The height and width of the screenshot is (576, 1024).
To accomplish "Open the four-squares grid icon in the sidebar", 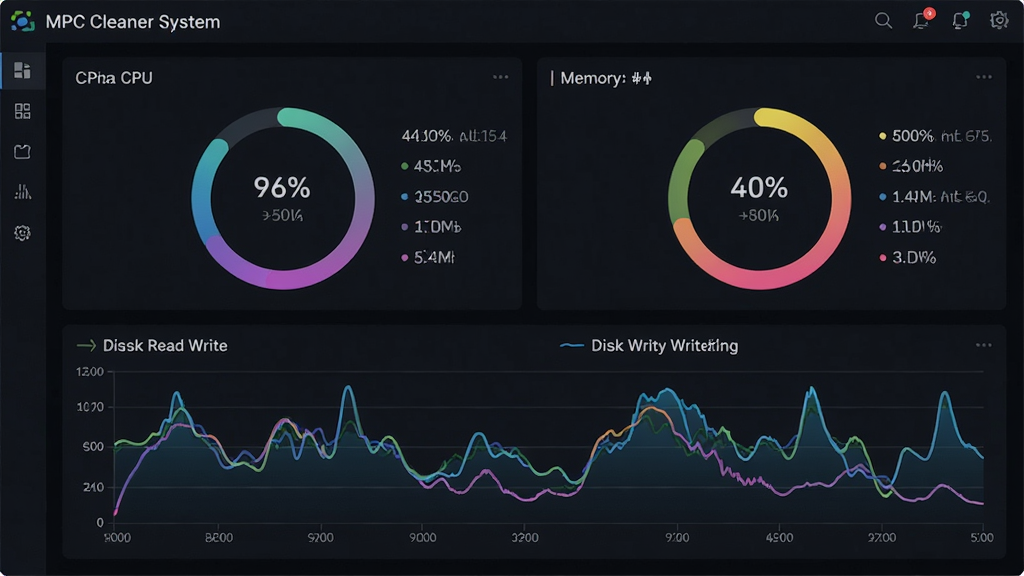I will (x=22, y=111).
